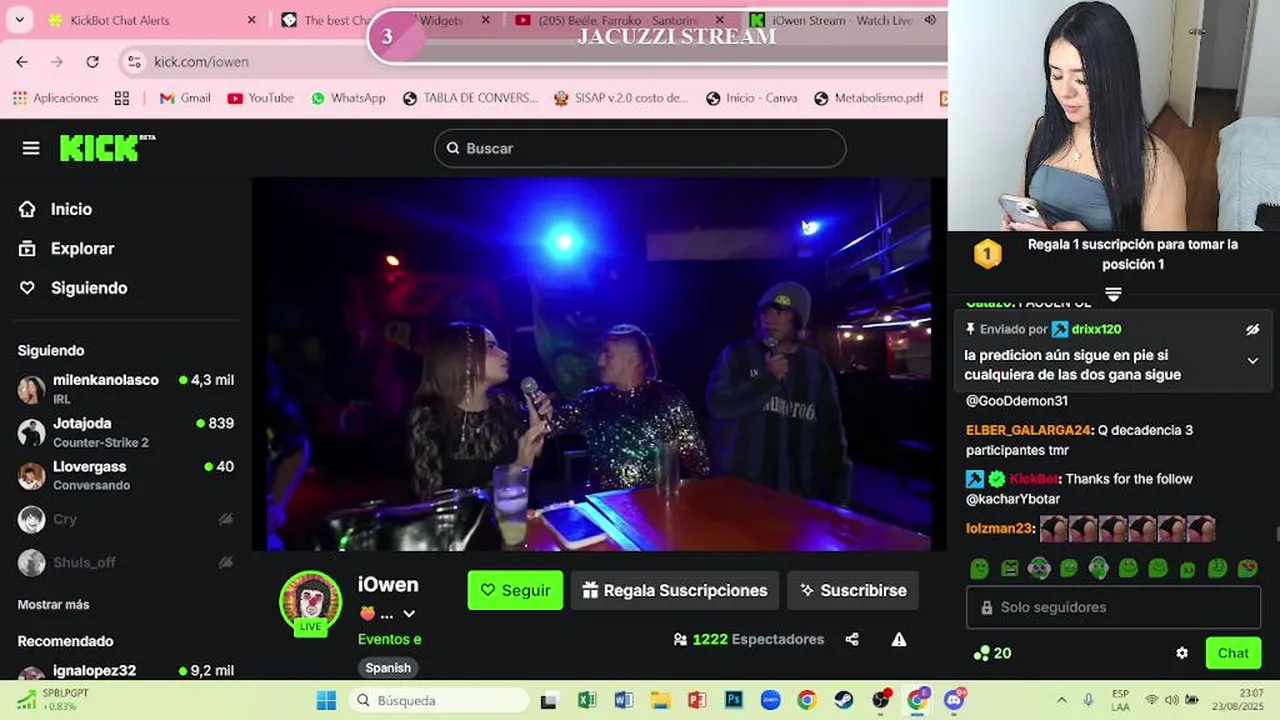Click the position 1 gold badge
The height and width of the screenshot is (720, 1280).
(x=988, y=254)
